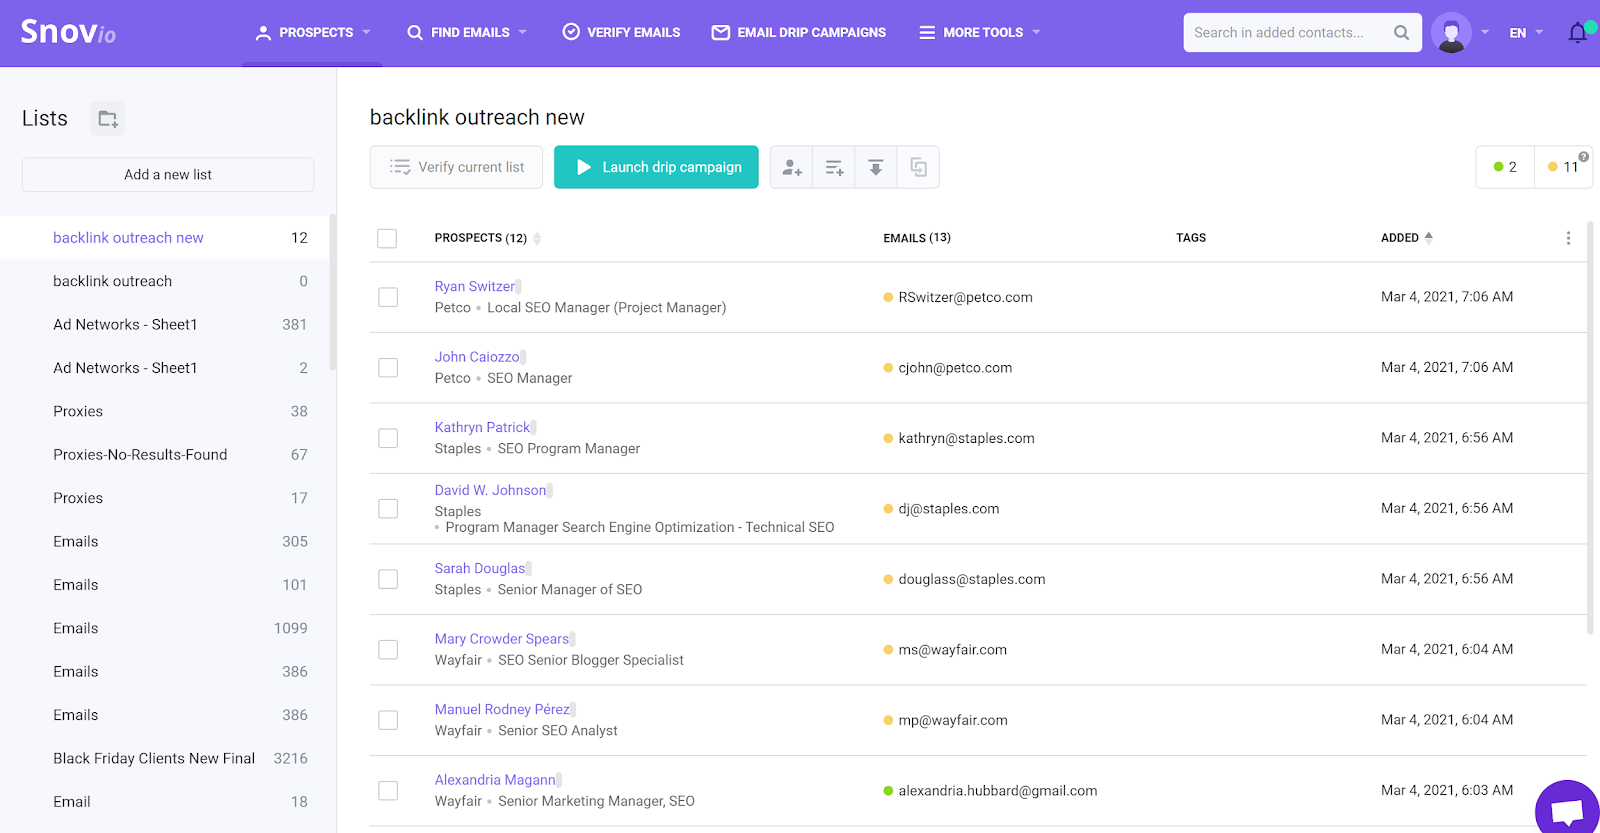Select the backlink outreach new list
The image size is (1600, 833).
coord(165,238)
